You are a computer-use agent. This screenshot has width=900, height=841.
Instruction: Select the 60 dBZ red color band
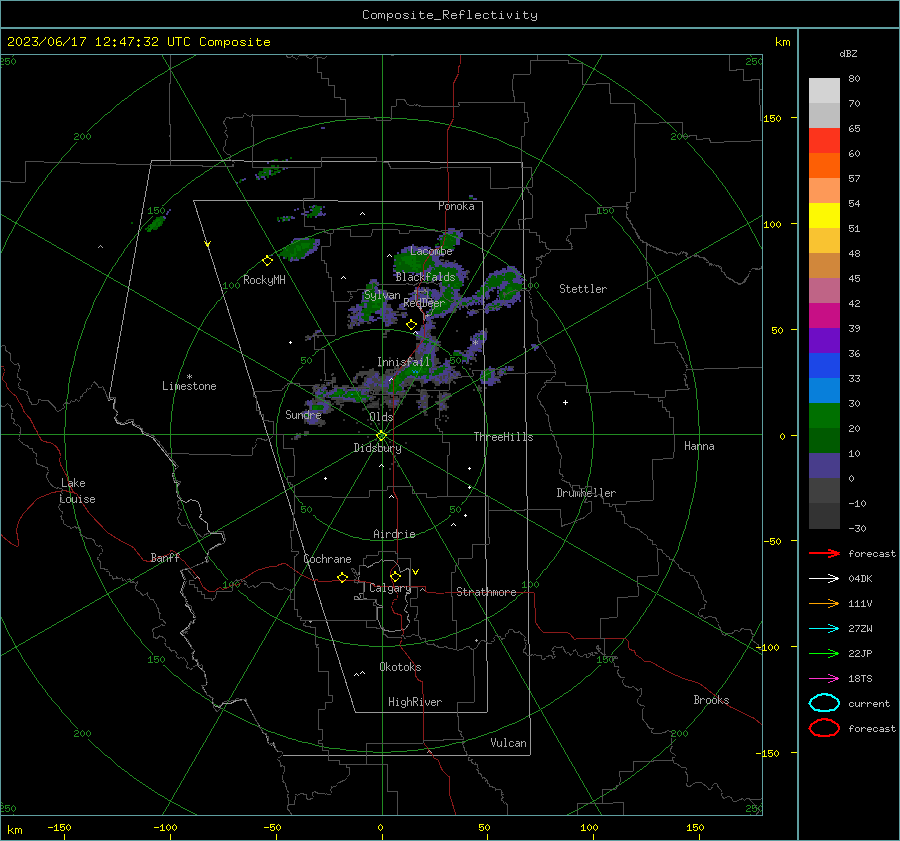pos(824,141)
